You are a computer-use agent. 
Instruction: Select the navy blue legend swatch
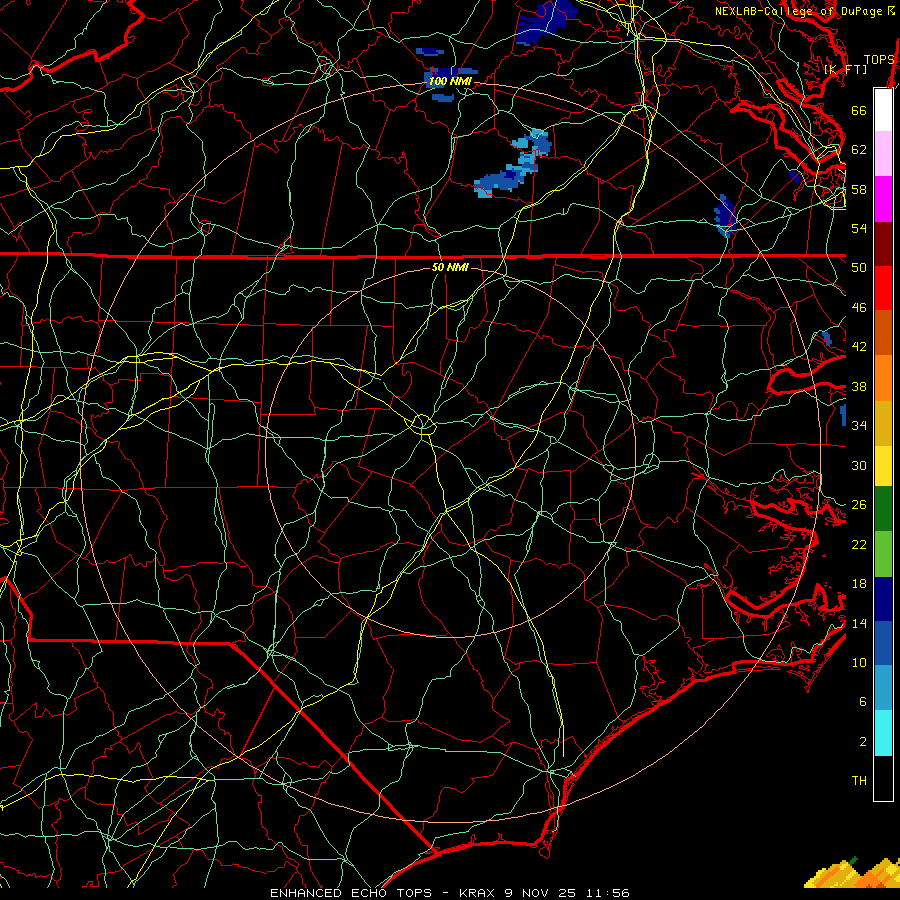[x=883, y=599]
